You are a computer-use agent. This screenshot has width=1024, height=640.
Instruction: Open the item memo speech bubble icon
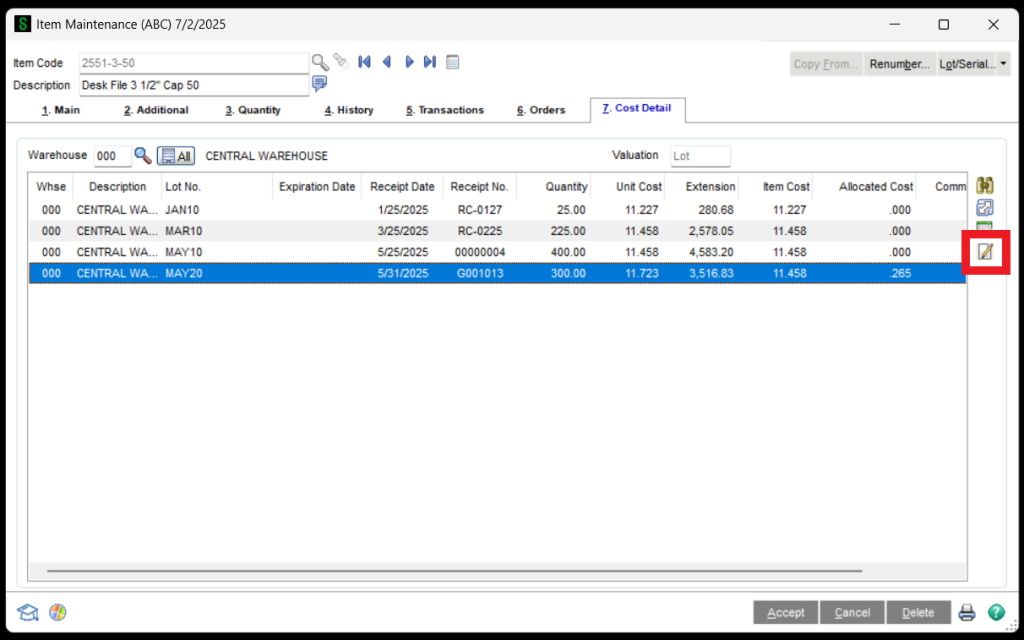[320, 83]
